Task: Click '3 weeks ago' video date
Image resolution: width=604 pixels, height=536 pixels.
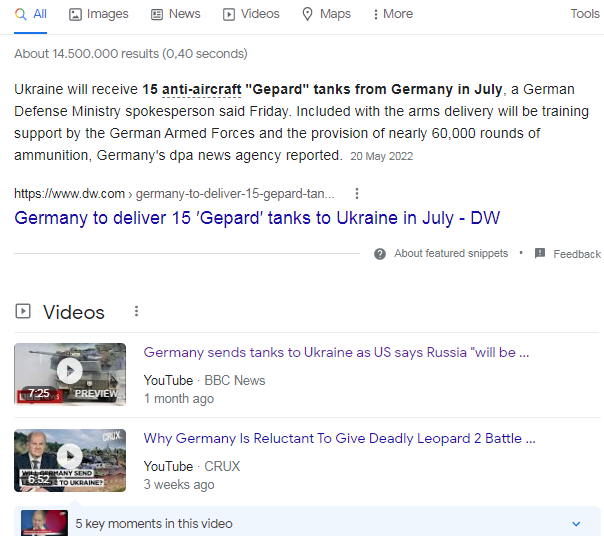Action: [x=179, y=484]
